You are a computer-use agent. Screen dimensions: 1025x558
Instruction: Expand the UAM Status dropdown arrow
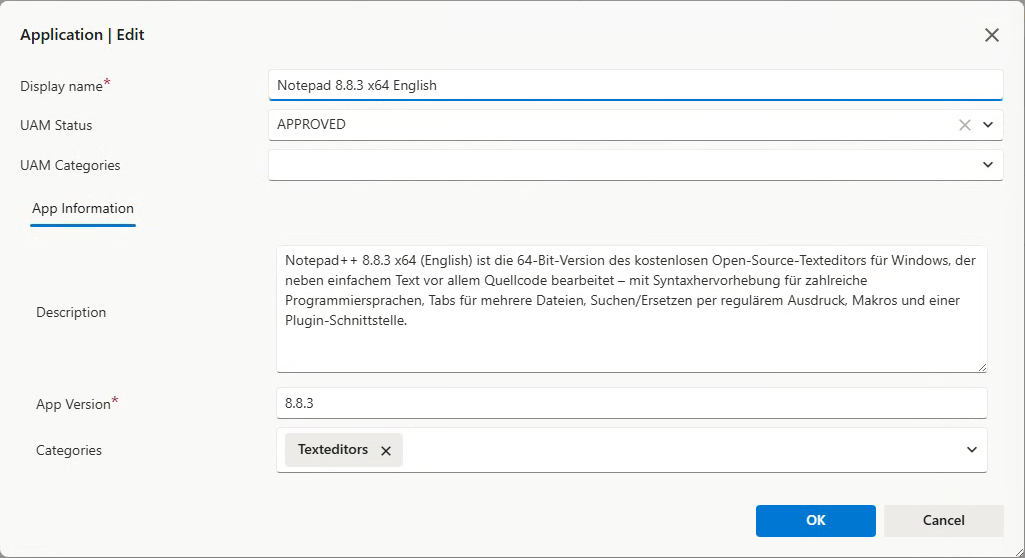coord(988,125)
